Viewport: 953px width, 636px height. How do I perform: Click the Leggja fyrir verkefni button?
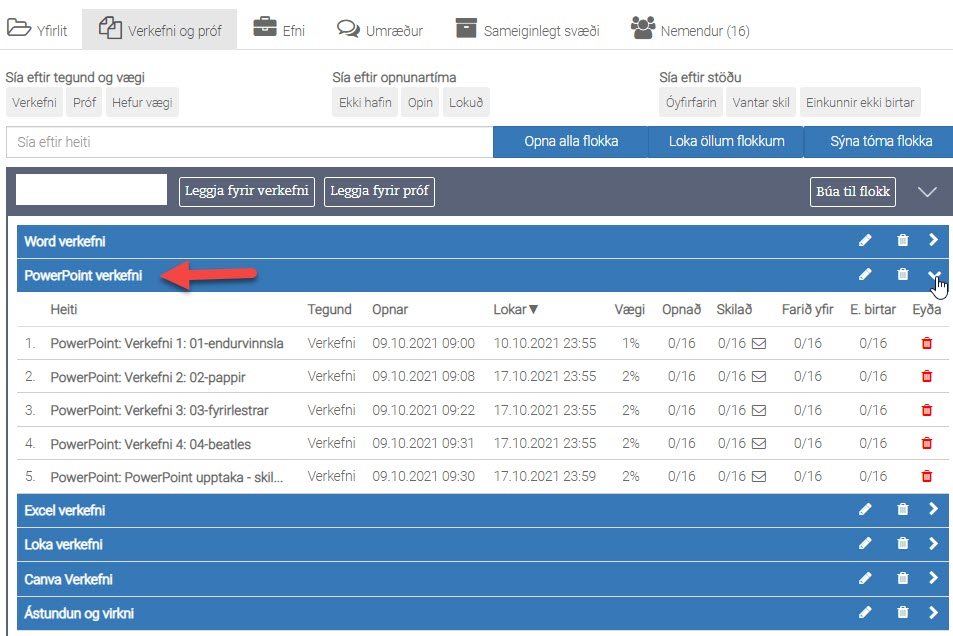[247, 191]
